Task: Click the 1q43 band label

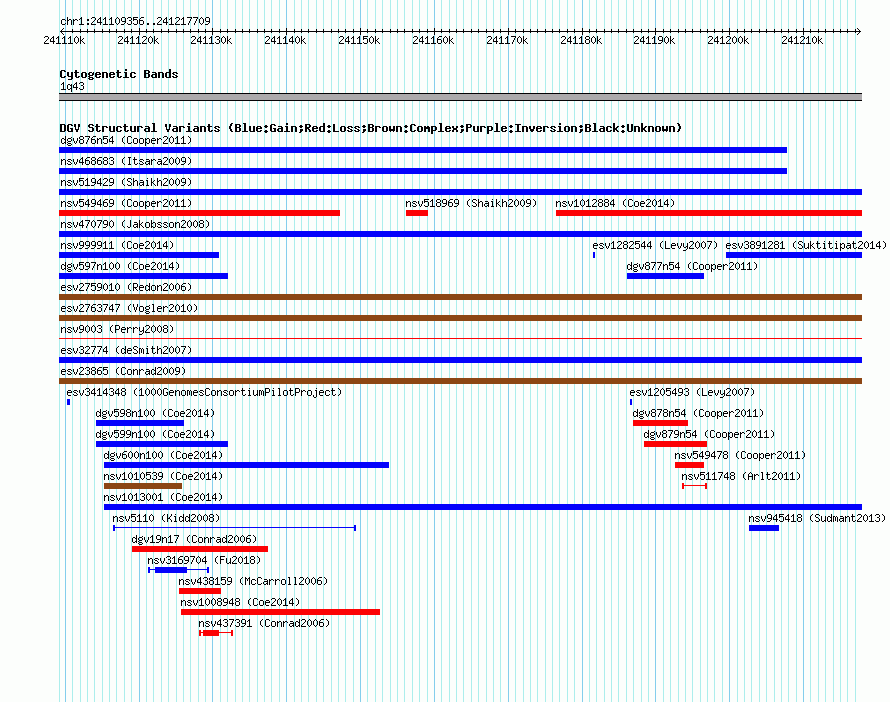Action: tap(72, 86)
